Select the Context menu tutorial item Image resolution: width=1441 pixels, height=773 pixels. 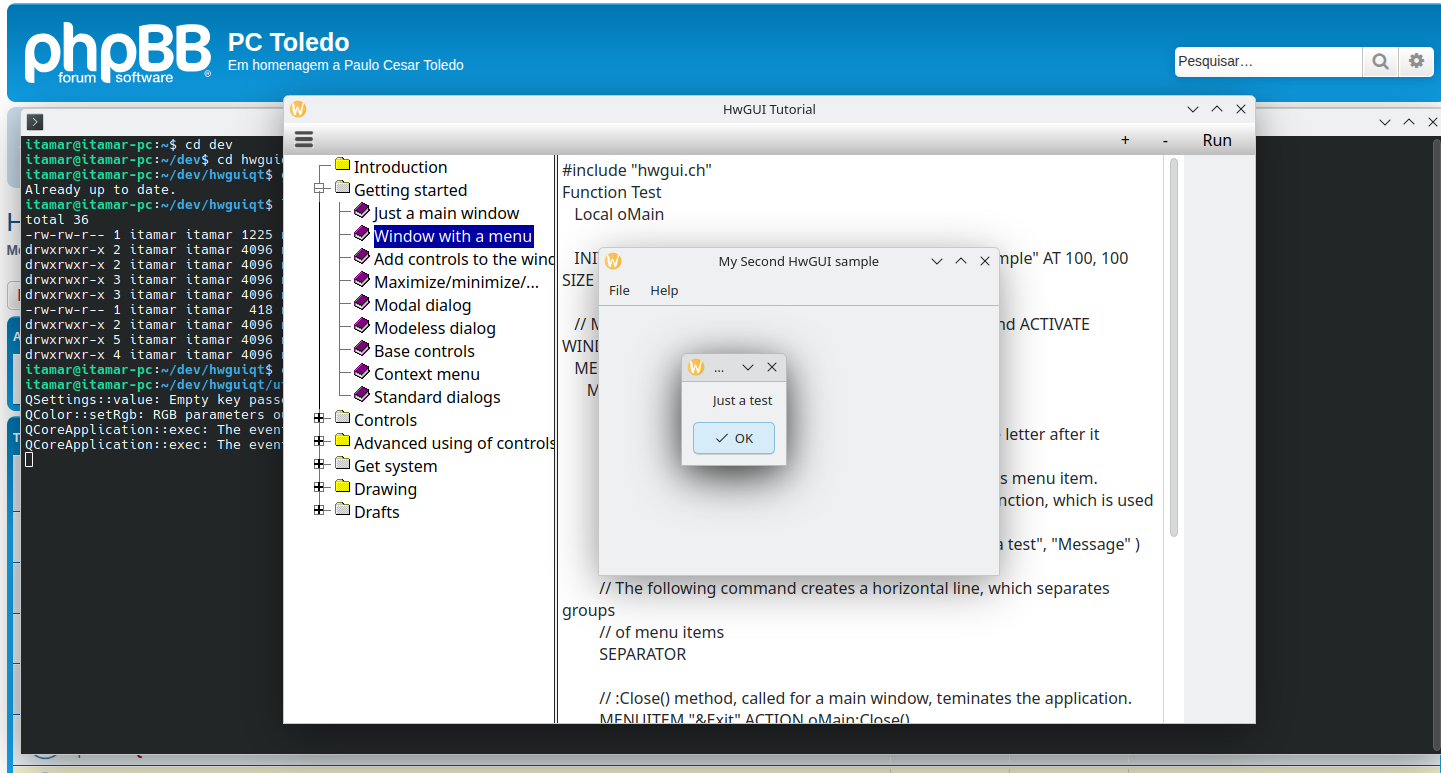click(x=426, y=374)
